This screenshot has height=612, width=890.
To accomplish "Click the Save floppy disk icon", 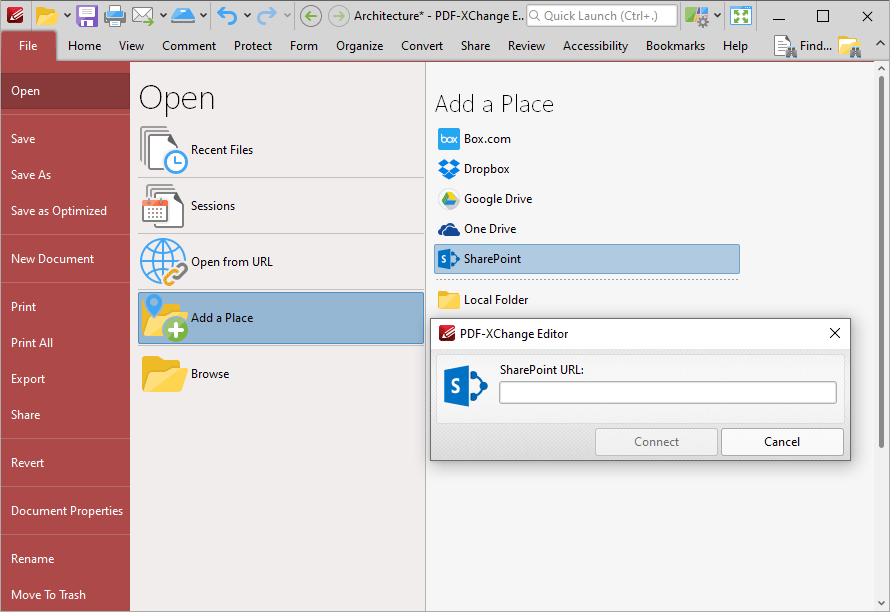I will point(87,16).
